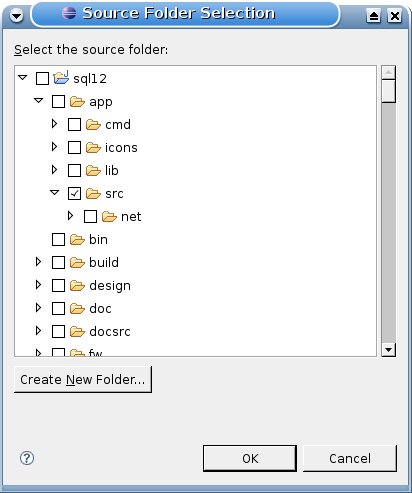412x493 pixels.
Task: Click the help question mark icon
Action: 27,458
